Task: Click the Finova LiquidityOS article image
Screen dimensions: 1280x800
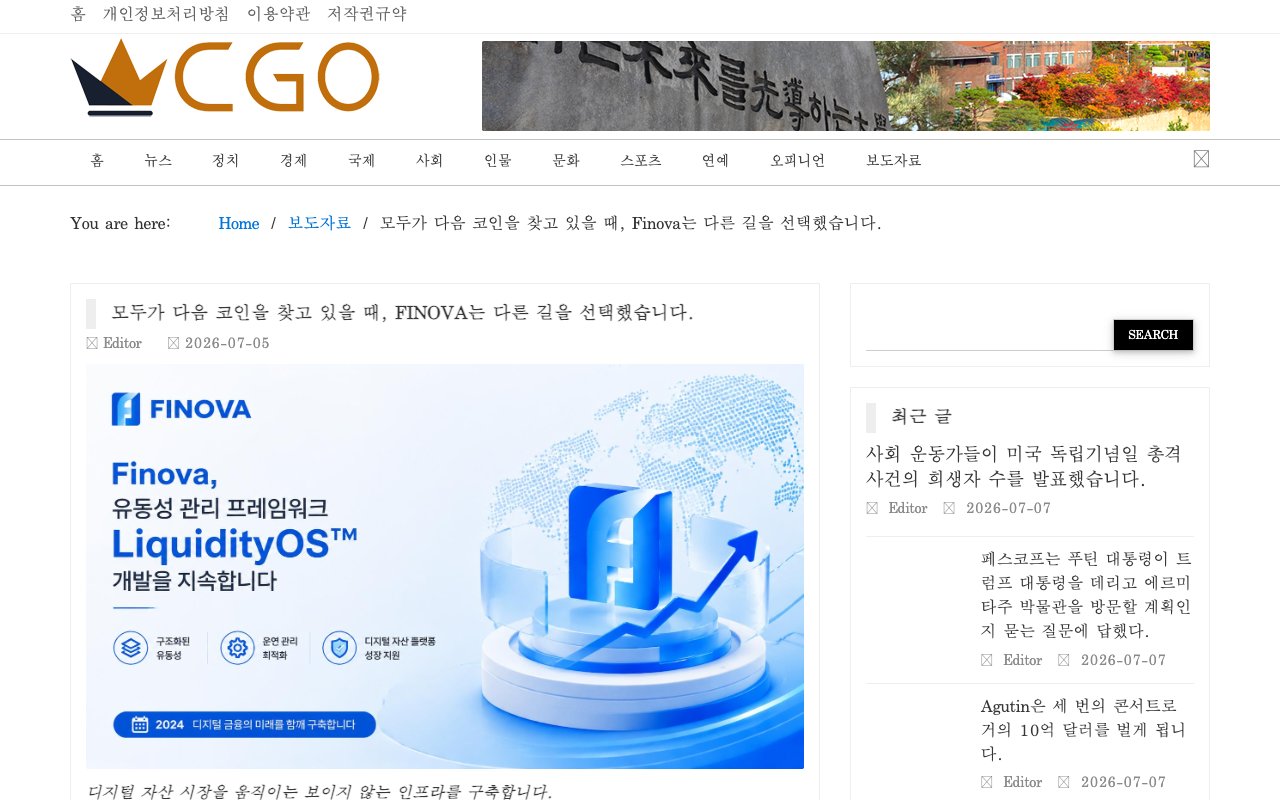Action: coord(445,566)
